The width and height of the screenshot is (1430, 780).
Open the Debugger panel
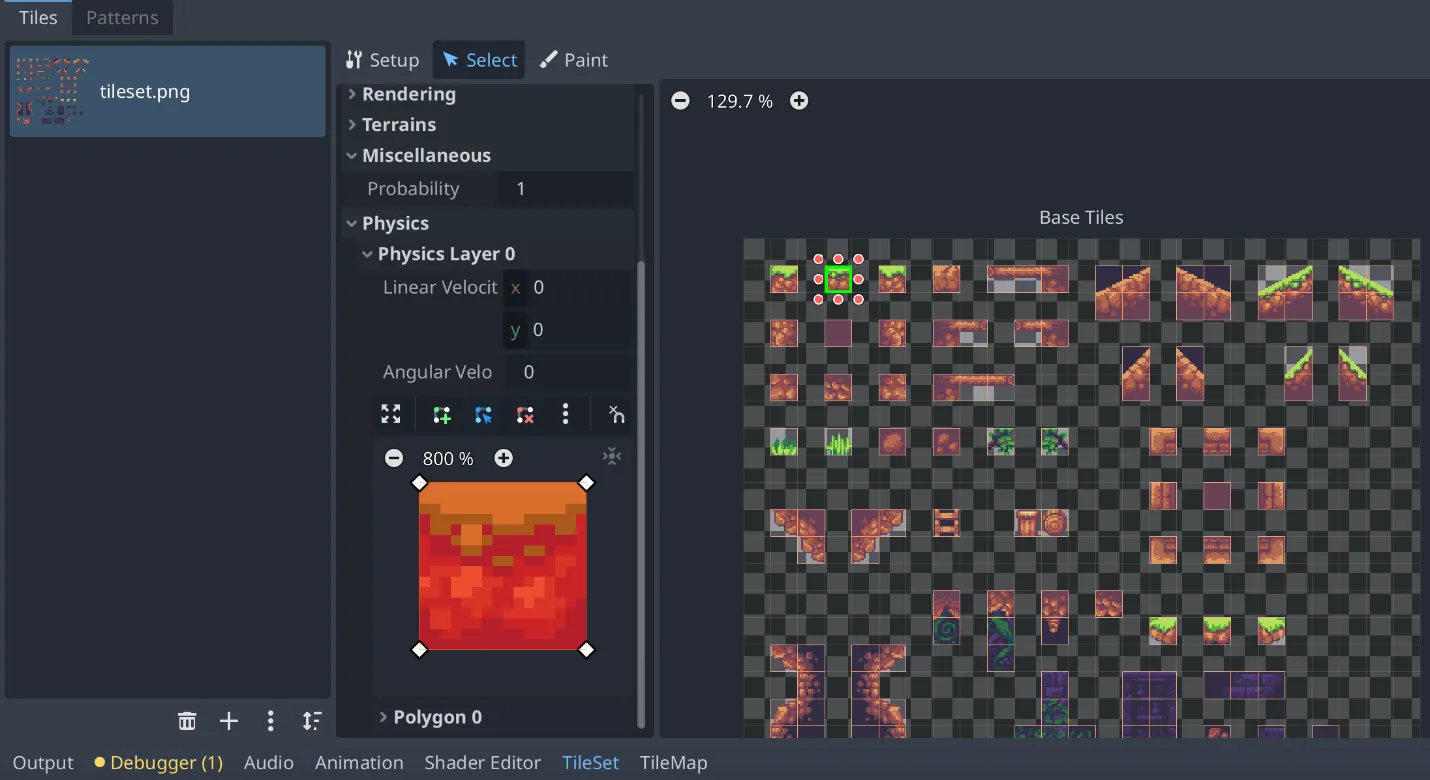(158, 763)
